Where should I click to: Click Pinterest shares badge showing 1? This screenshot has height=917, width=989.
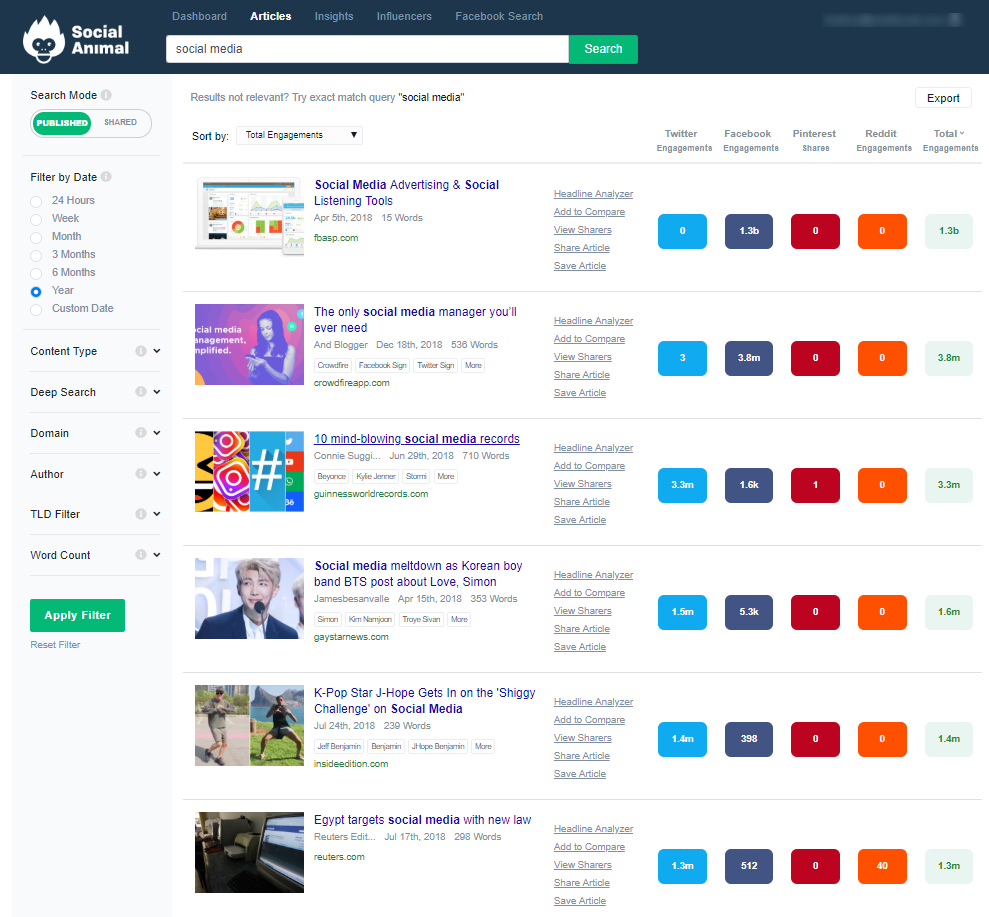(x=815, y=485)
